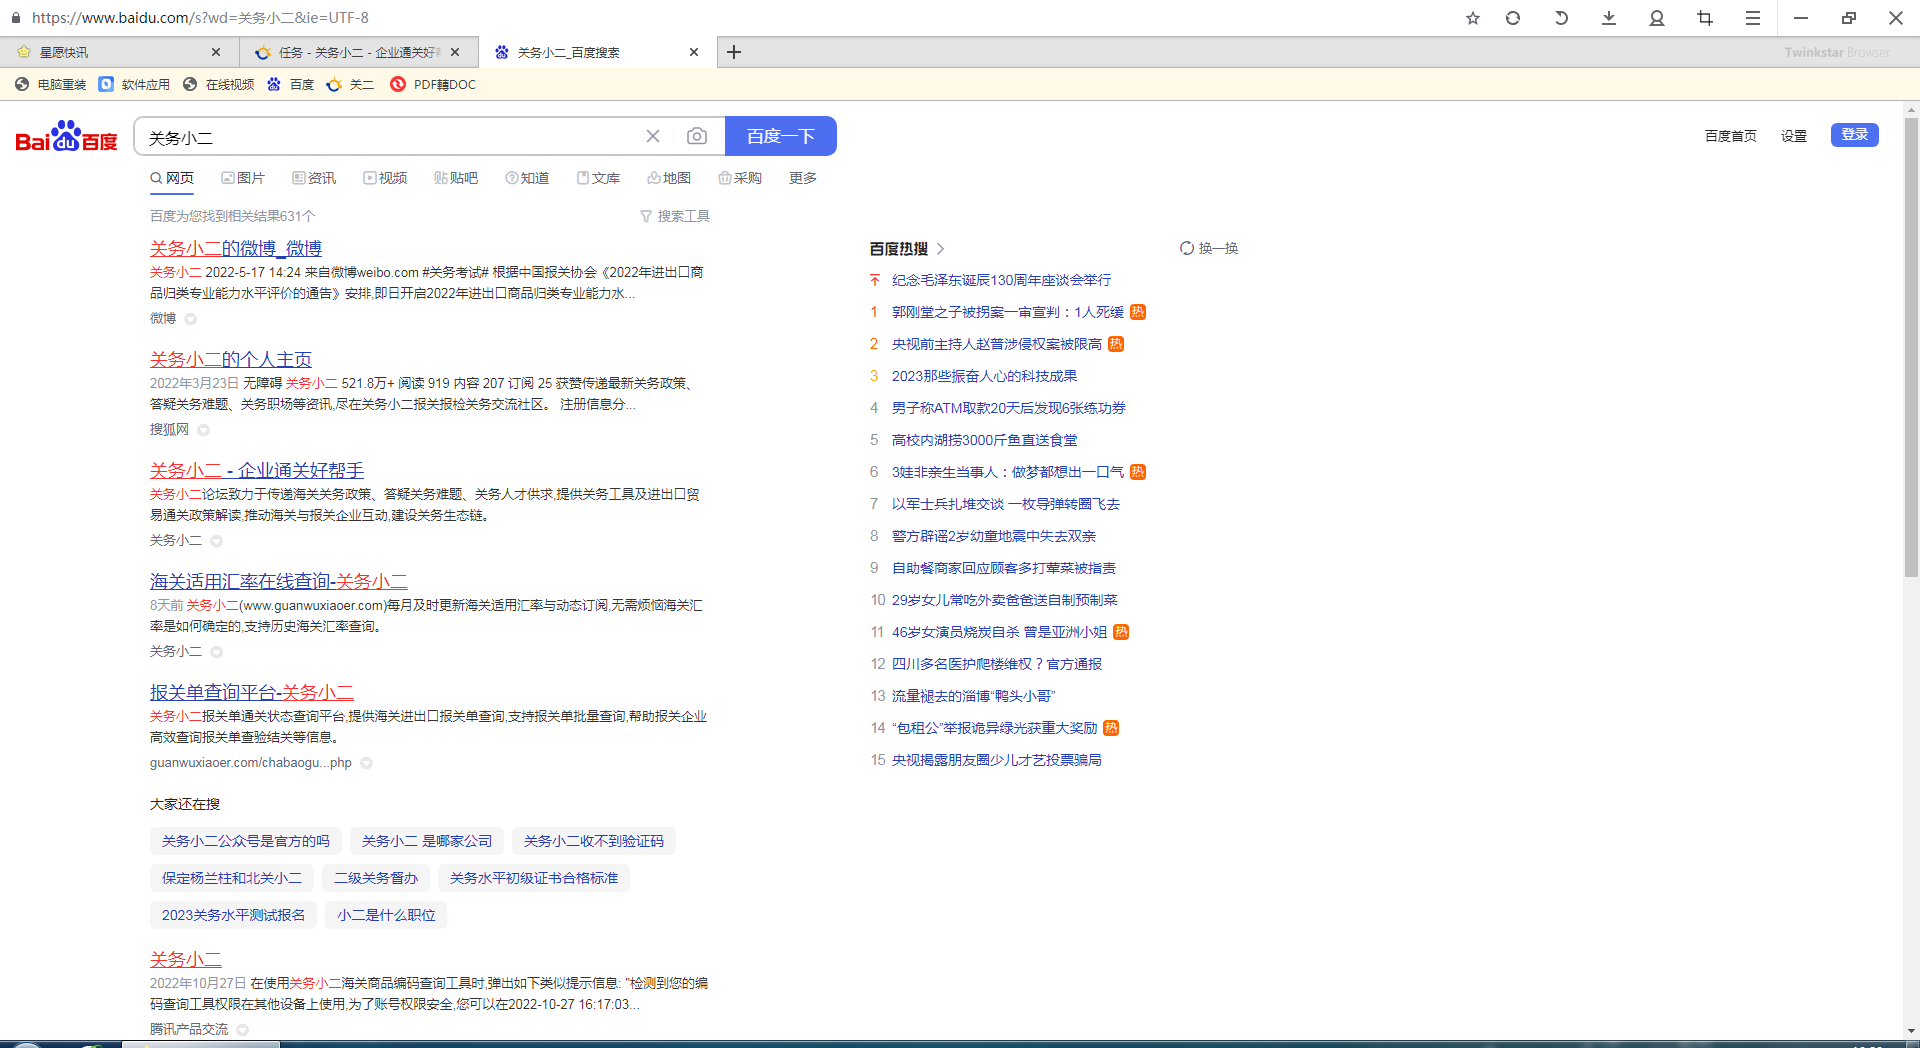Close the 星愿快讯 tab

coord(215,52)
